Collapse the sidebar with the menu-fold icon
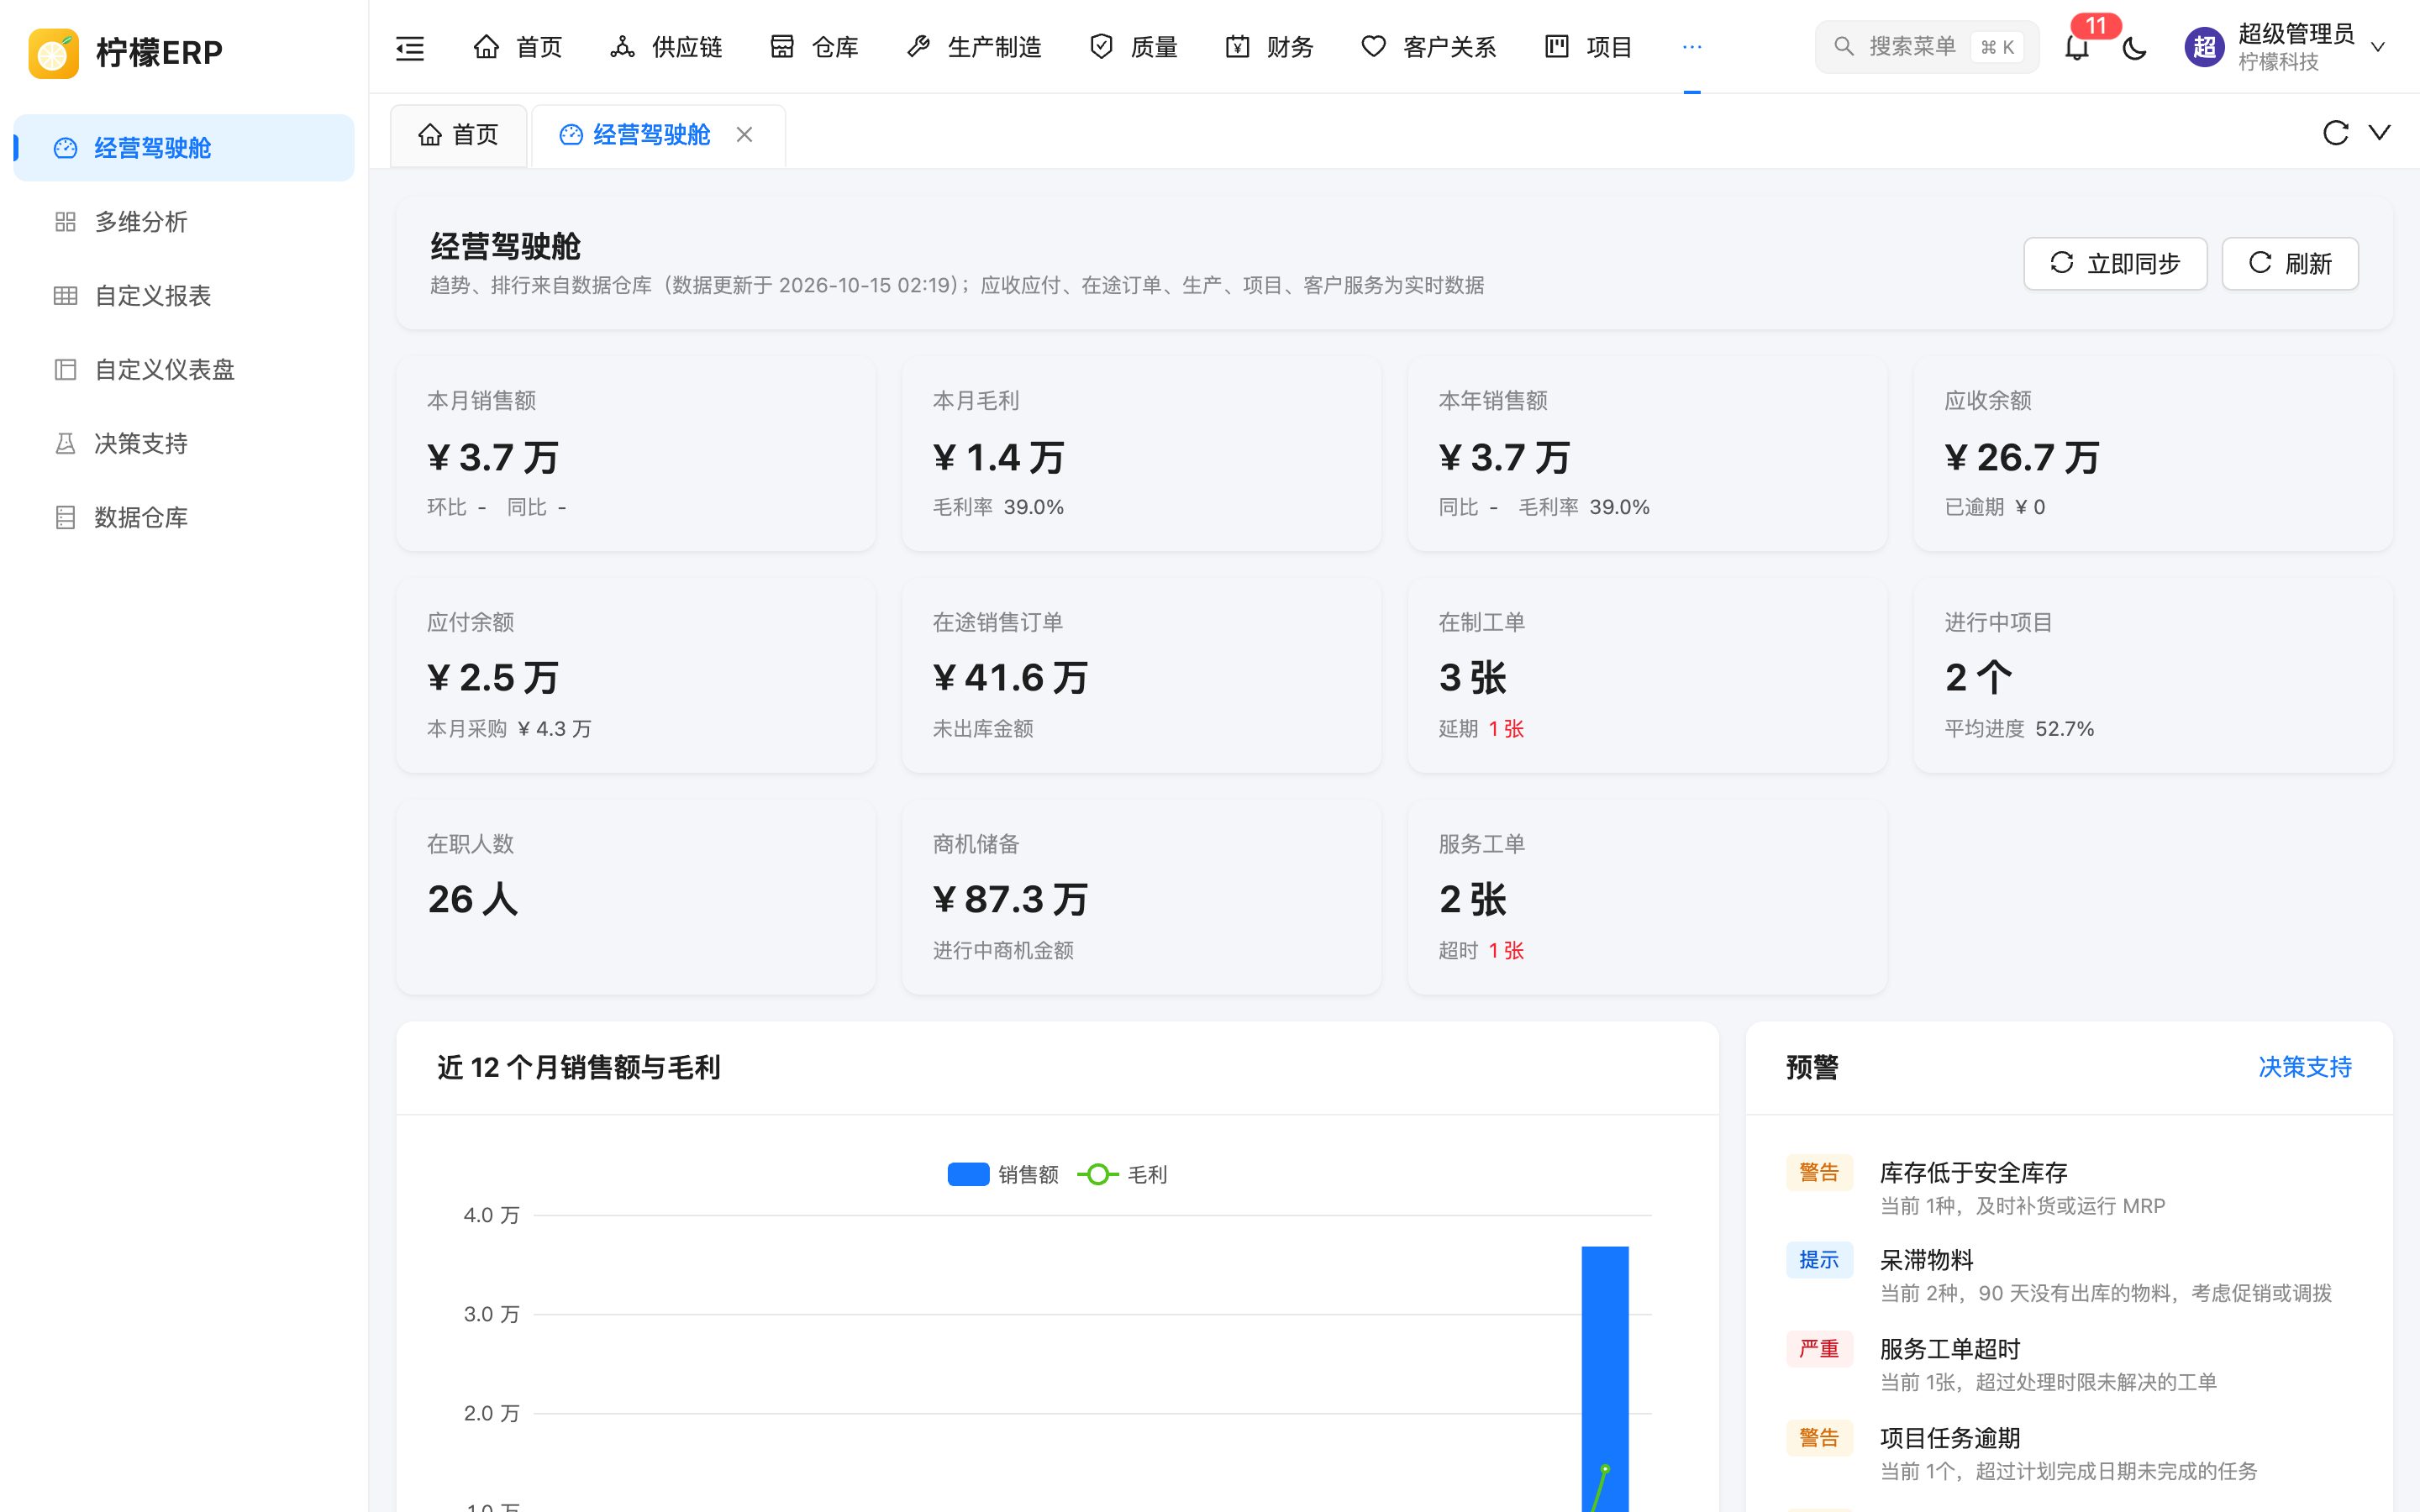 [410, 47]
